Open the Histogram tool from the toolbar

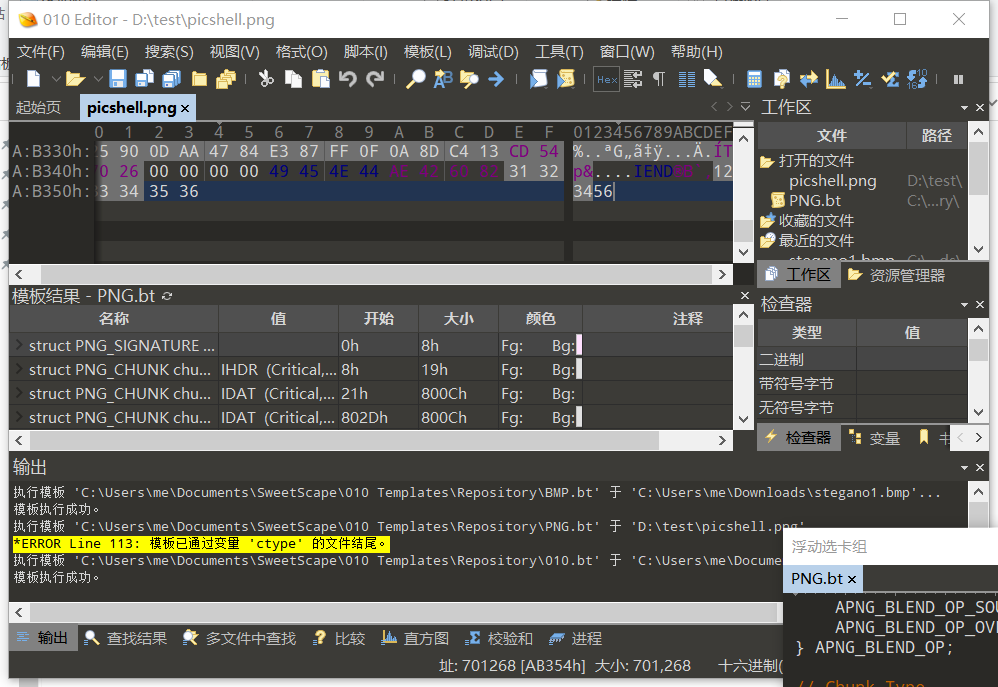836,79
